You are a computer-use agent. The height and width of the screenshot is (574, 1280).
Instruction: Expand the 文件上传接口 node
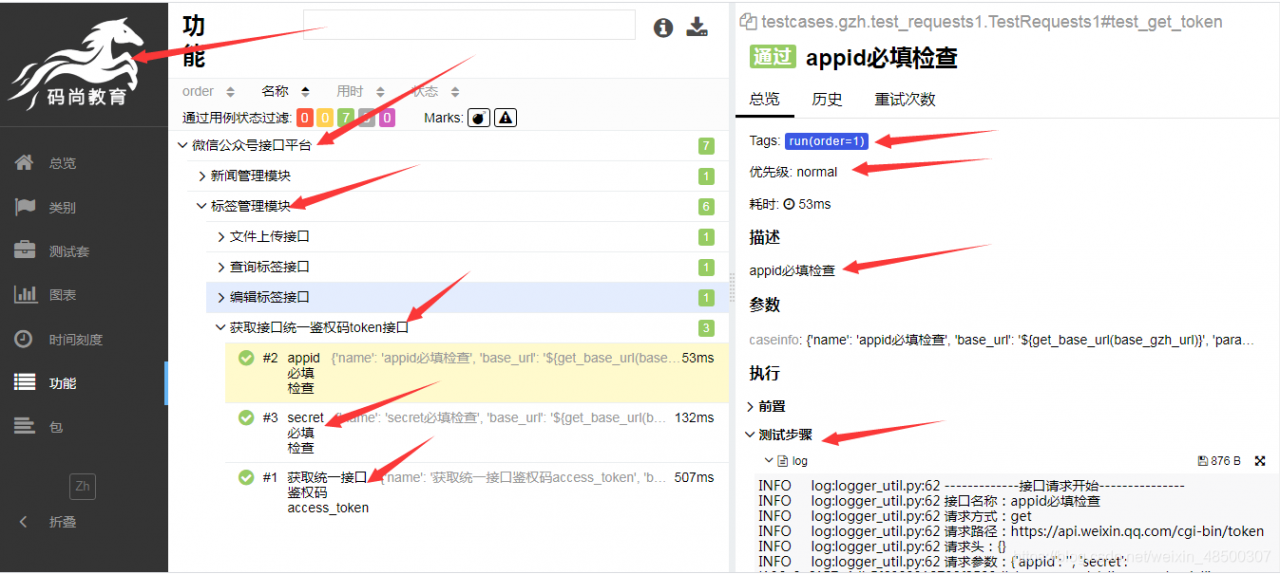click(221, 237)
